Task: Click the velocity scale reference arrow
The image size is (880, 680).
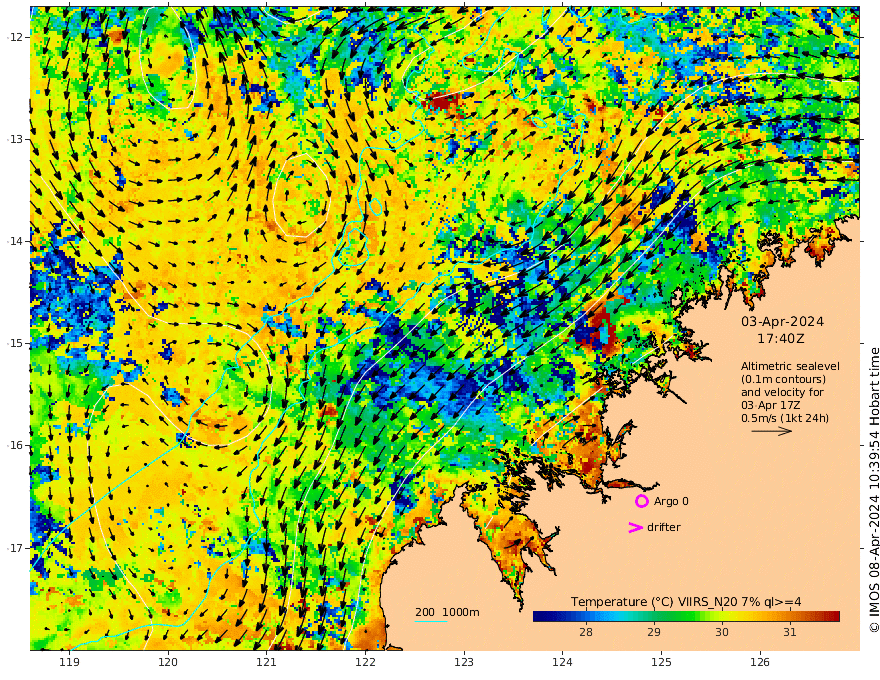Action: pos(772,431)
